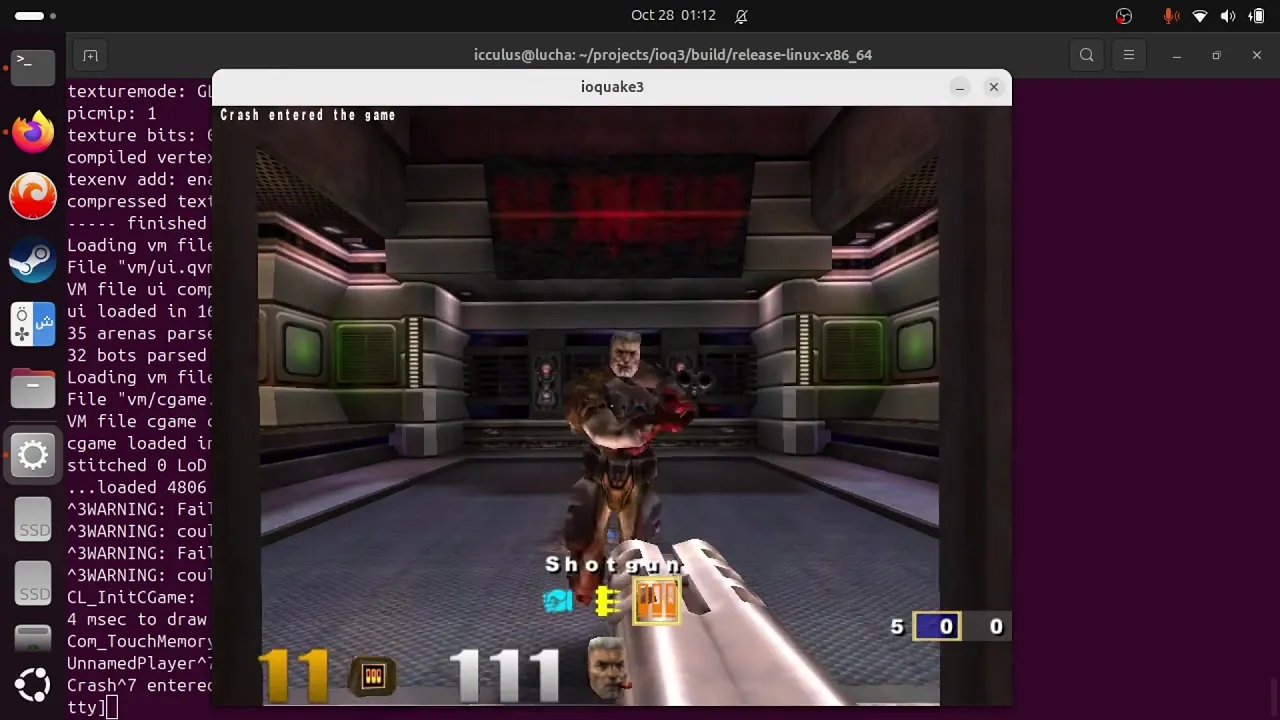Open a new tab in the terminal window
Screen dimensions: 1280x720
point(90,55)
